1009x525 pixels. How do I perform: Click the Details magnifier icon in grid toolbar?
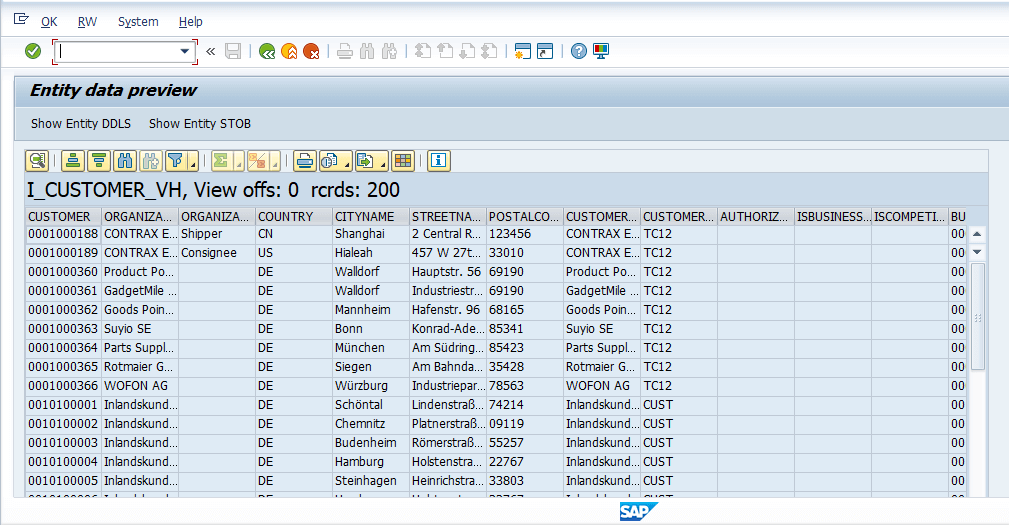[37, 161]
